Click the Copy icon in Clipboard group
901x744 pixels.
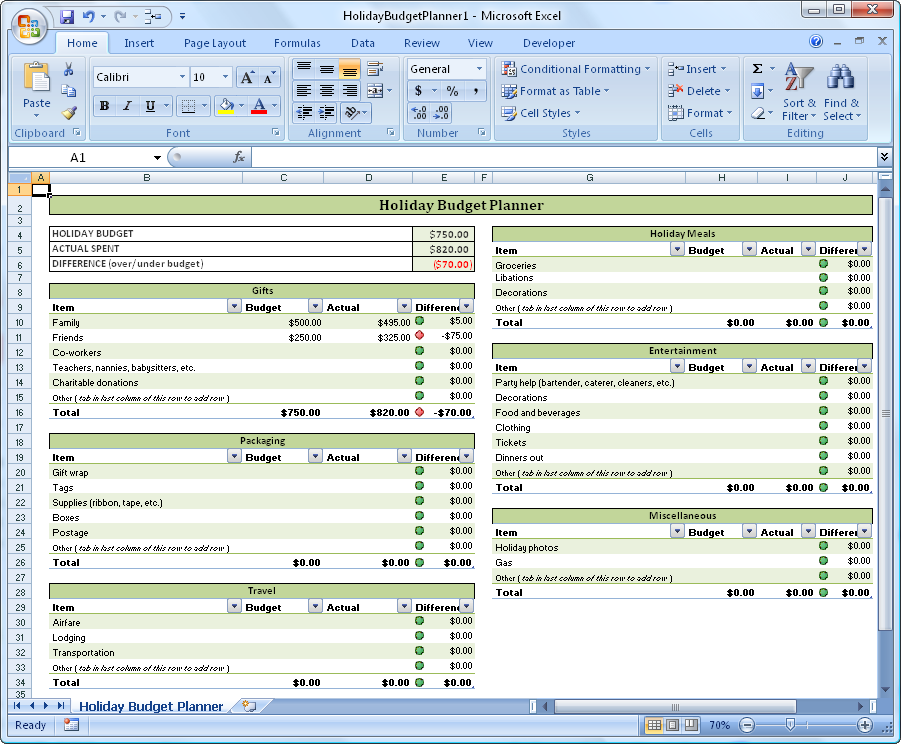tap(68, 91)
